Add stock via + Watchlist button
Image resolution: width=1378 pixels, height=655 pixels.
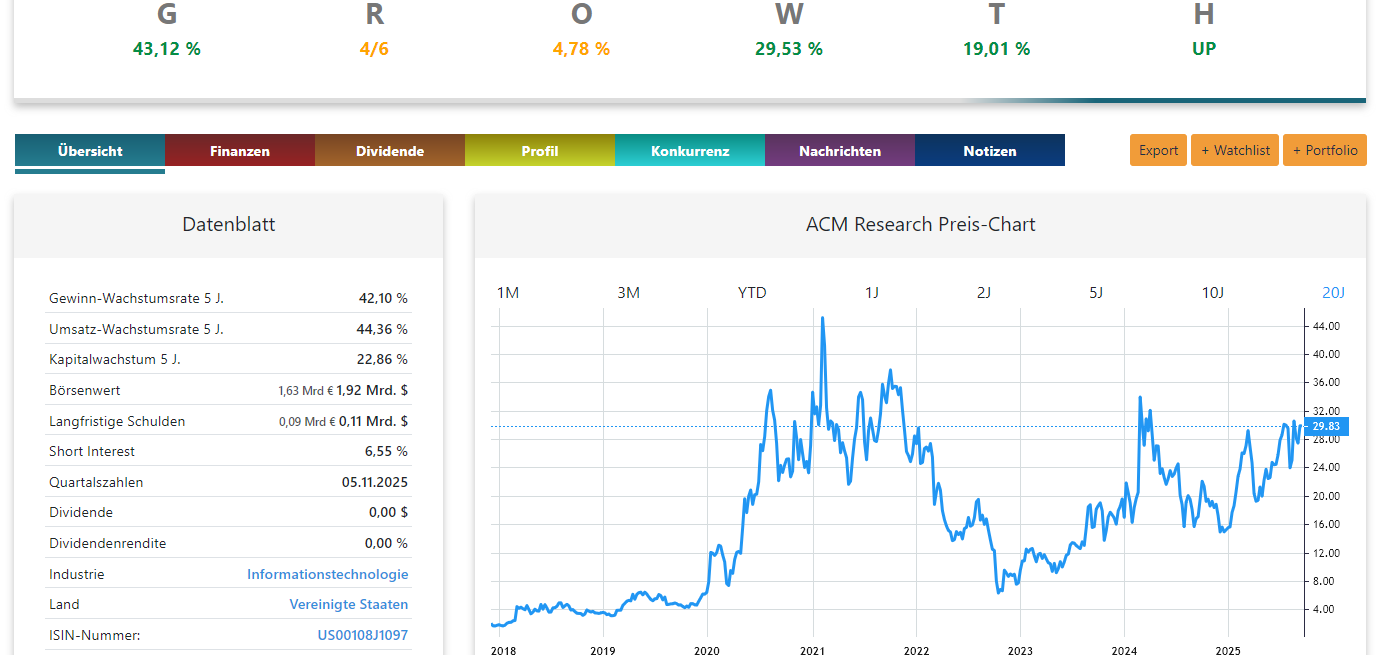click(1235, 150)
